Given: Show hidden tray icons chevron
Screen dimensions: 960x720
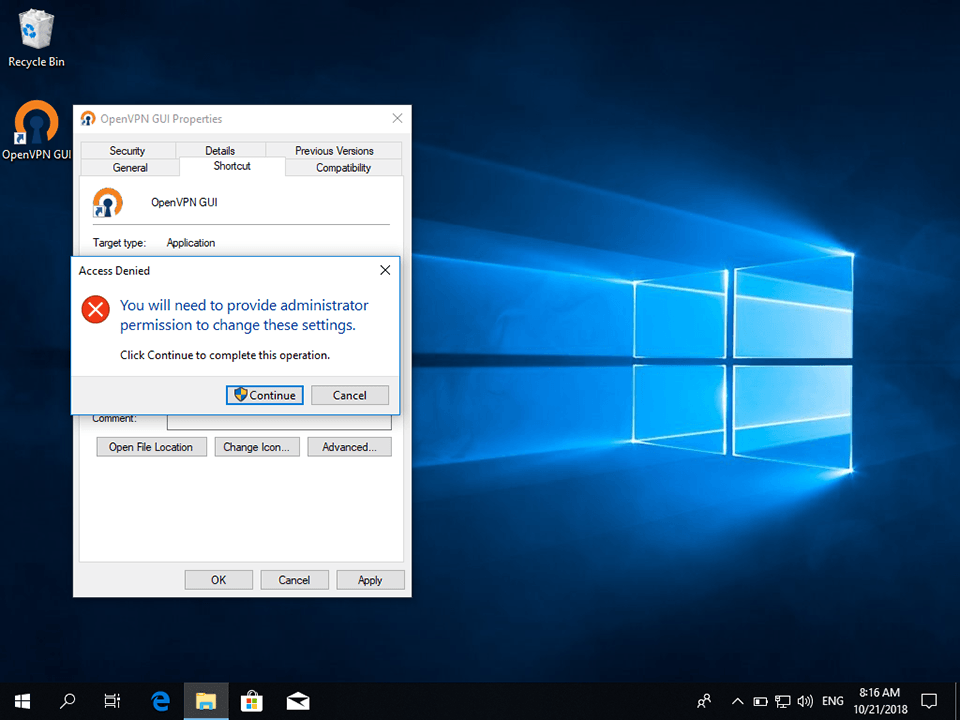Looking at the screenshot, I should (738, 702).
